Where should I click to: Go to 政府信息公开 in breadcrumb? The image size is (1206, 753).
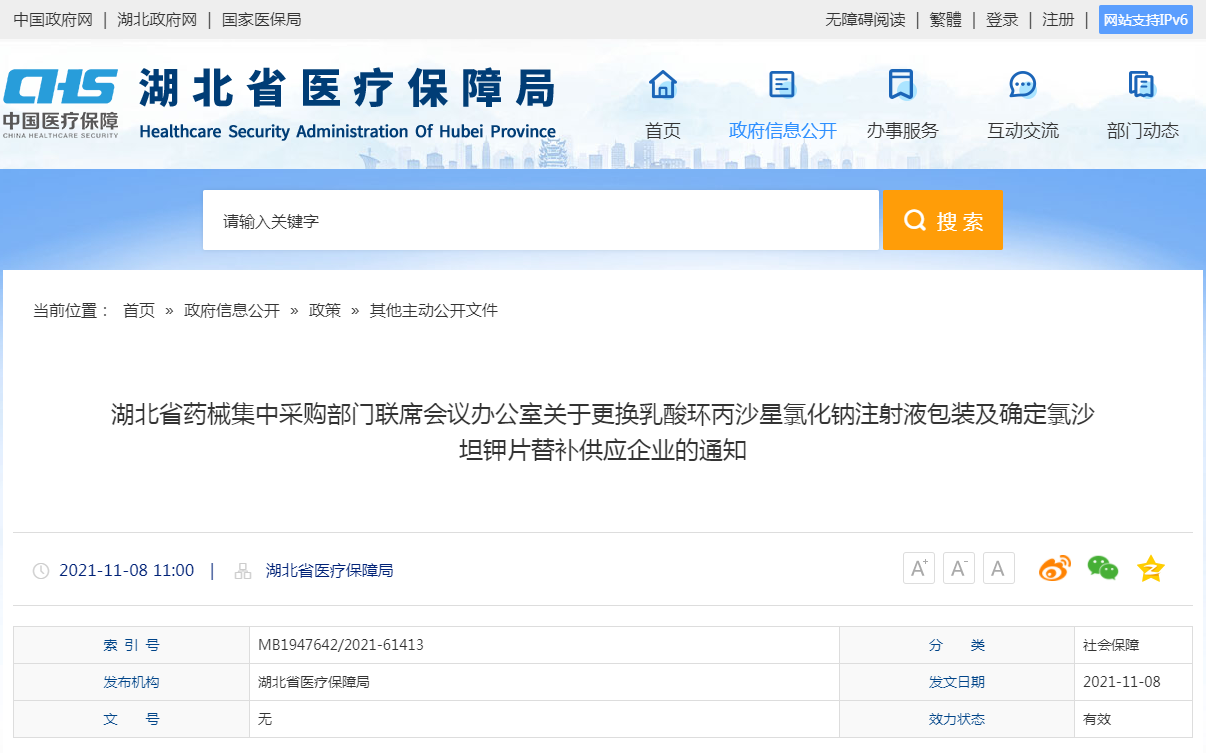232,310
